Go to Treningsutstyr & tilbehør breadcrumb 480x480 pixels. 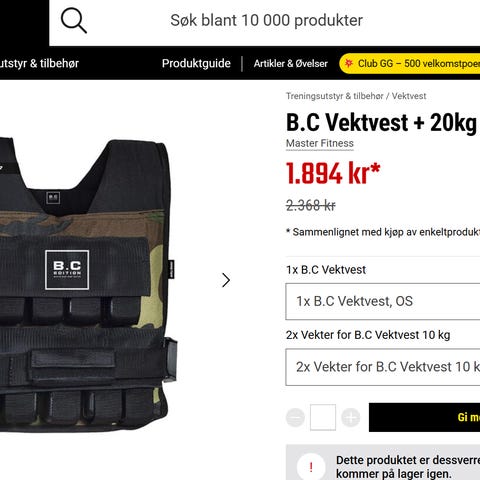tap(335, 96)
